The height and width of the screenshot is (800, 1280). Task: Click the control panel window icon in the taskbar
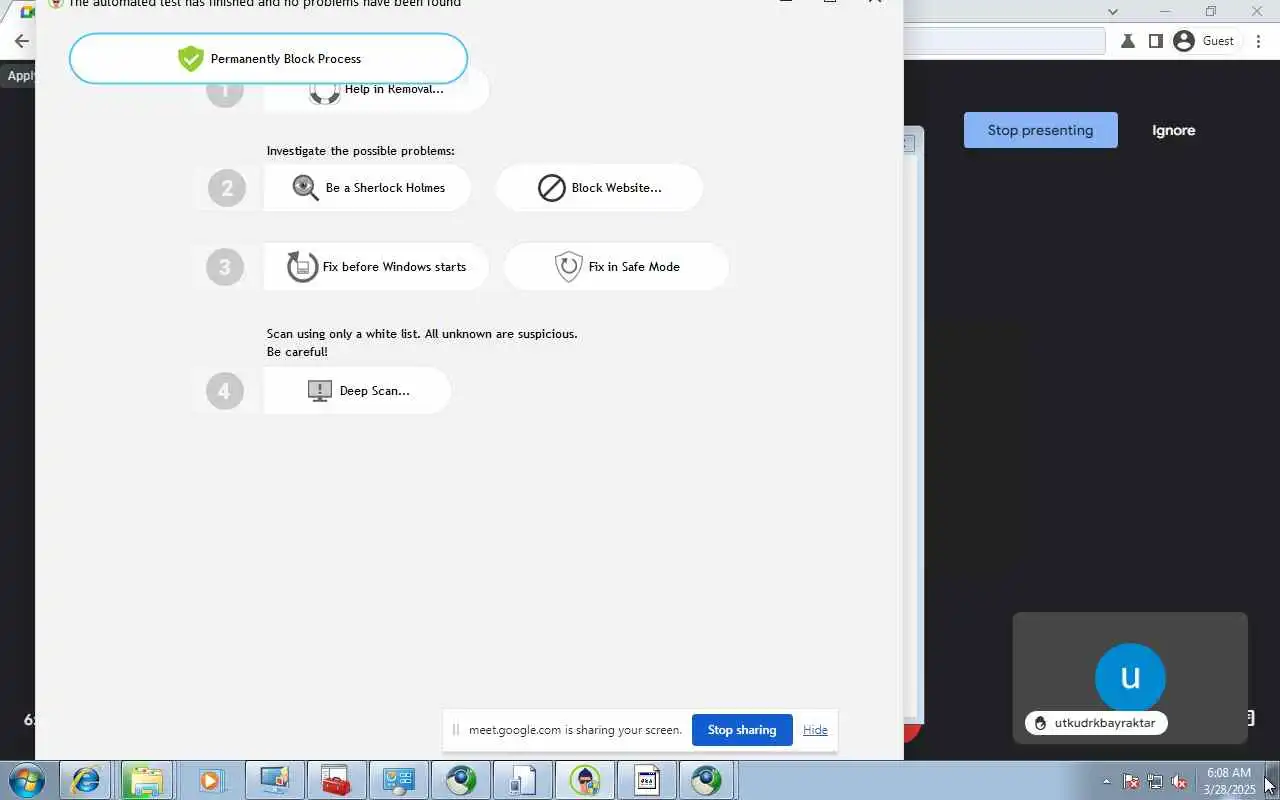397,780
